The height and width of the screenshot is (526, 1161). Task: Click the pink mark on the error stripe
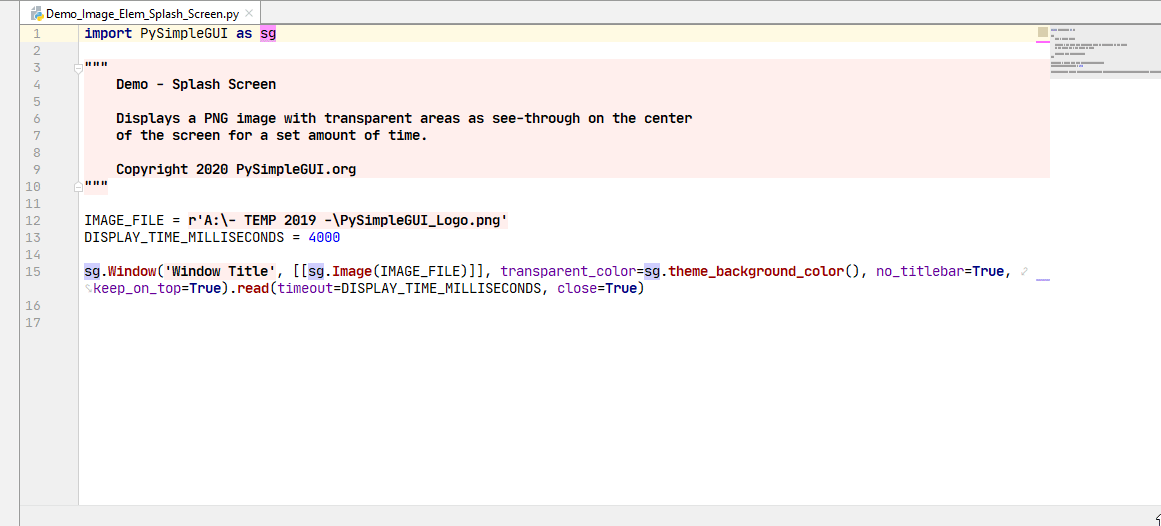[1043, 42]
